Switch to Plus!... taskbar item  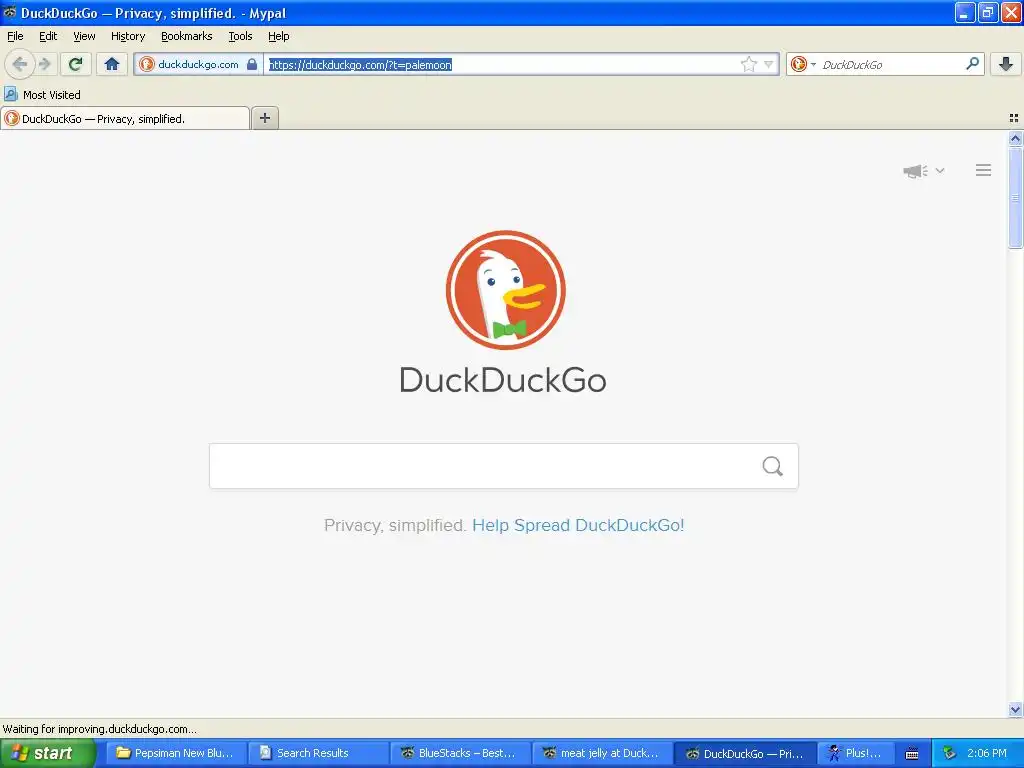click(856, 754)
